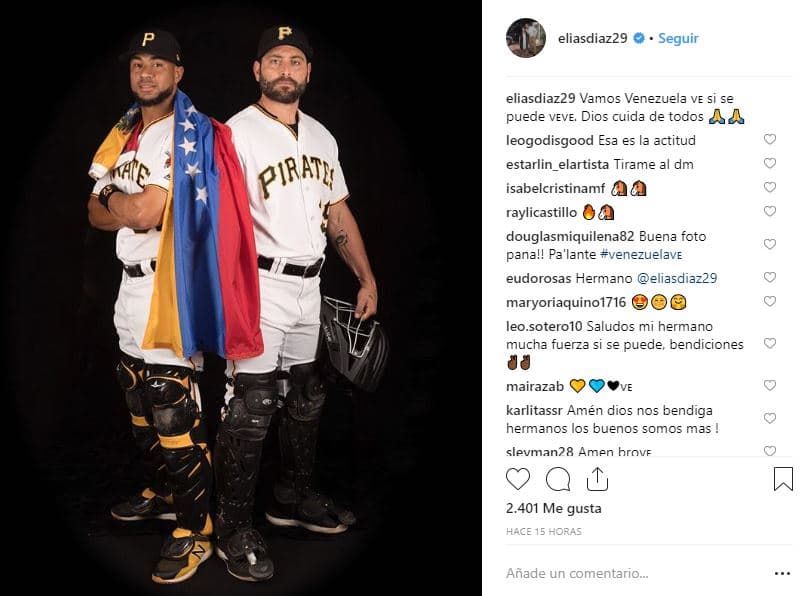The height and width of the screenshot is (596, 800).
Task: Click the Pirates players photo
Action: pos(241,298)
